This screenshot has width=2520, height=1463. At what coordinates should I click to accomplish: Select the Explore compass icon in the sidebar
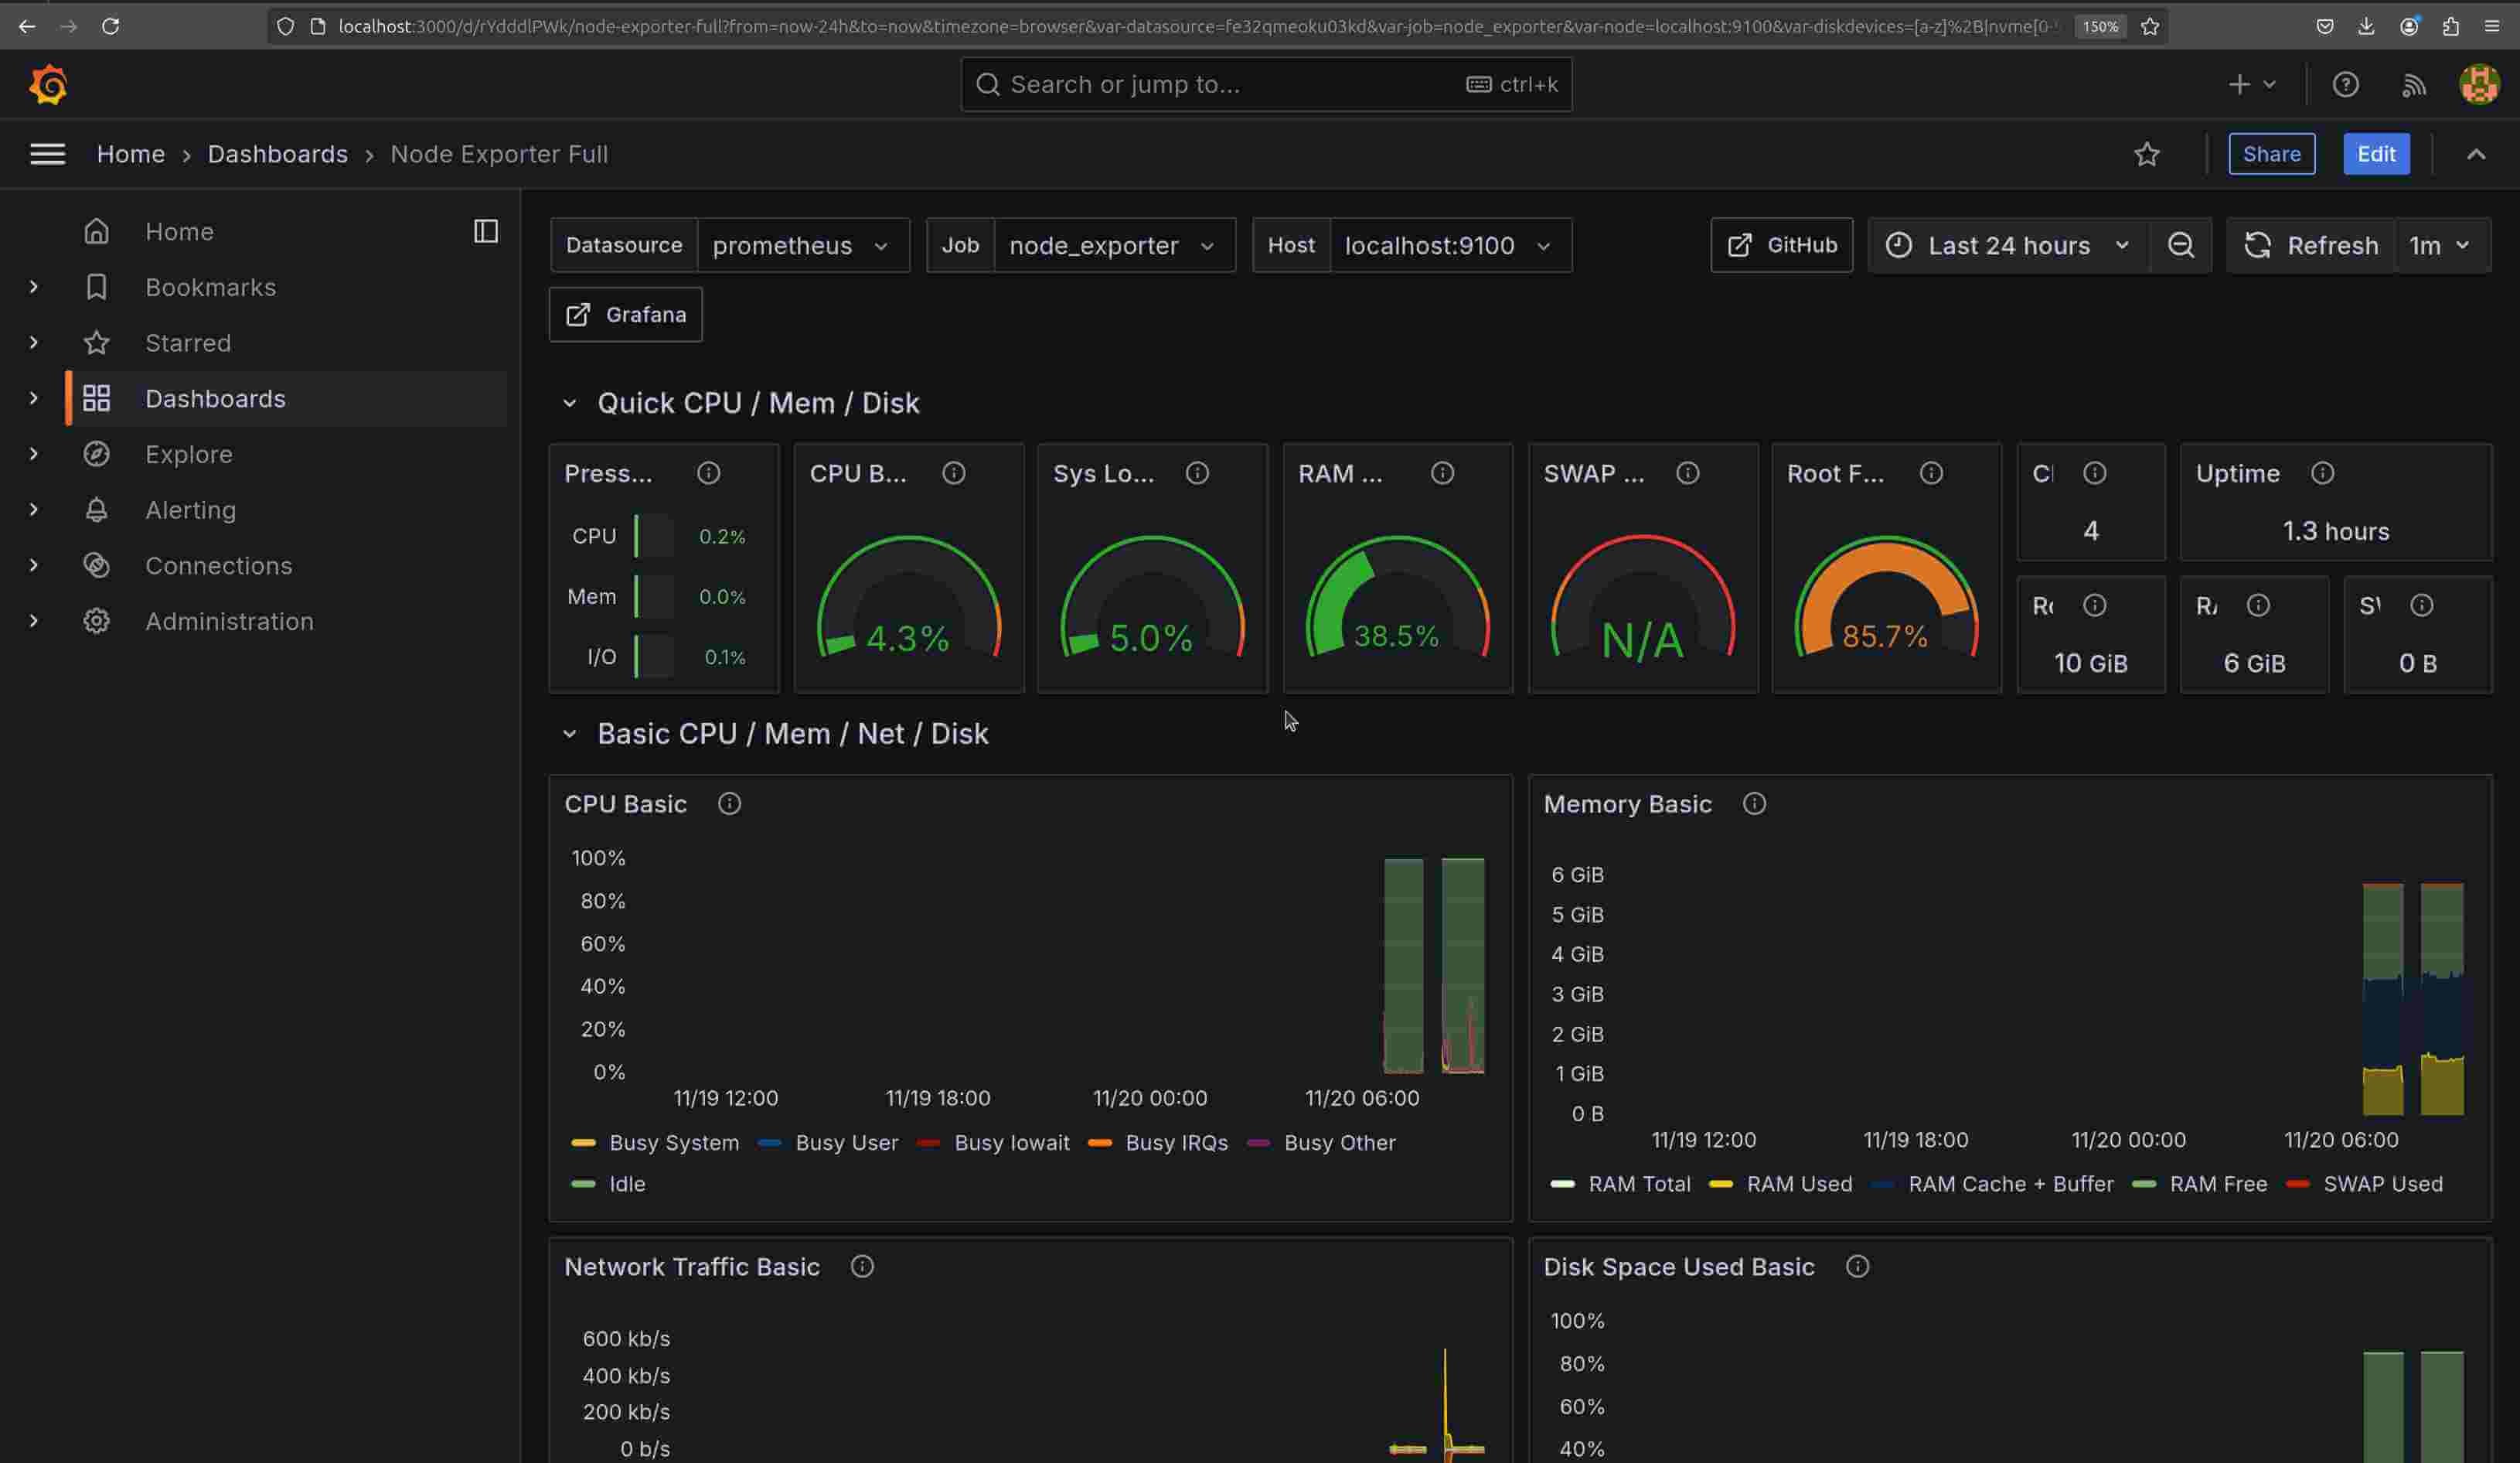[x=96, y=454]
